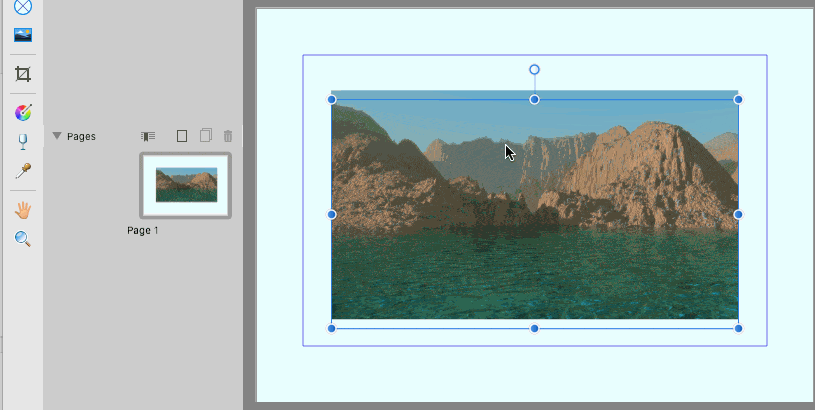This screenshot has height=410, width=815.
Task: Click the bookmark list icon in Pages
Action: coord(148,136)
